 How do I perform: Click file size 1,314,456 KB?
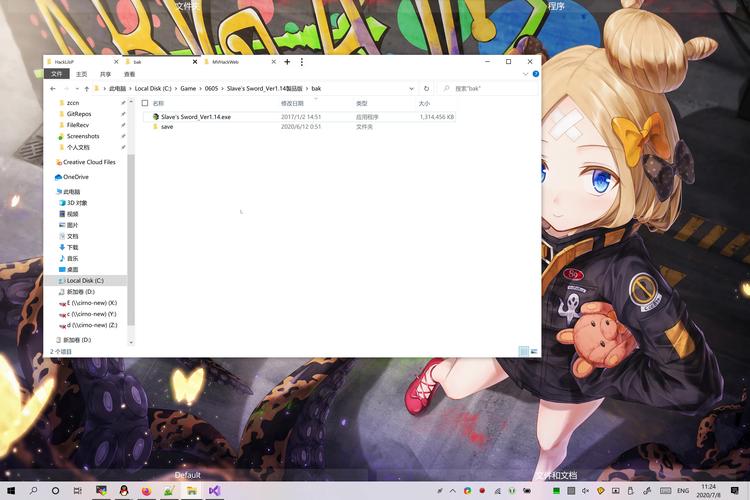437,117
